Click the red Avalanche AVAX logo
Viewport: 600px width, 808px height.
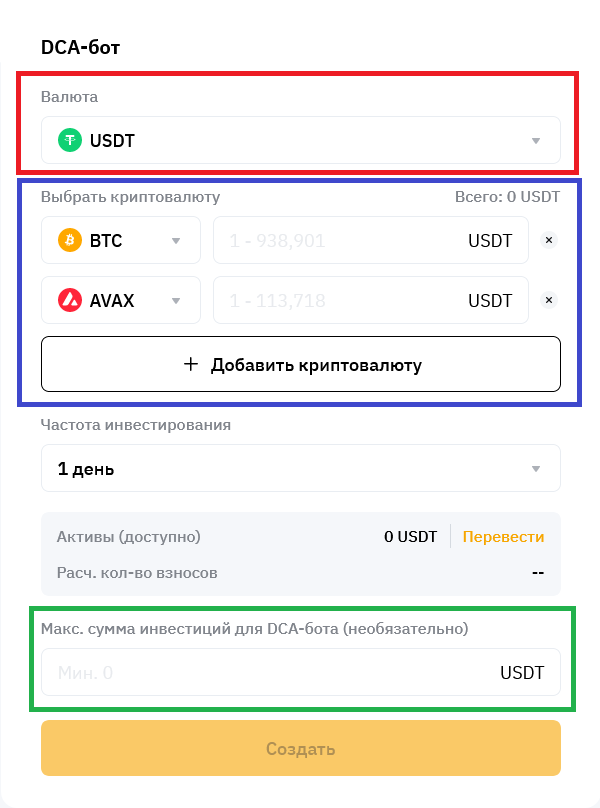click(69, 300)
